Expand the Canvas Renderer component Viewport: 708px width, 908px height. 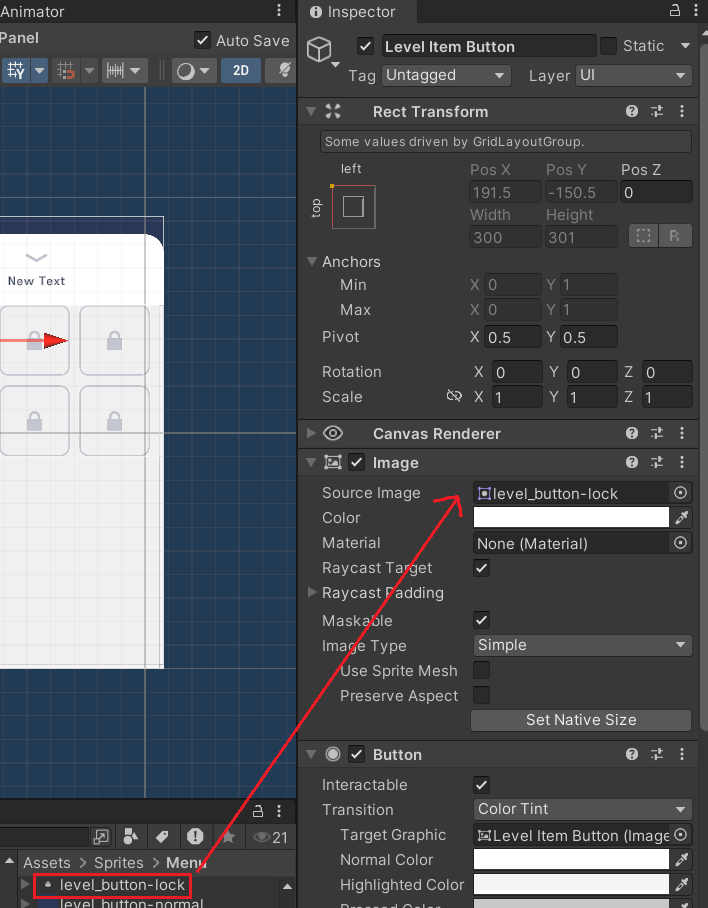point(311,433)
